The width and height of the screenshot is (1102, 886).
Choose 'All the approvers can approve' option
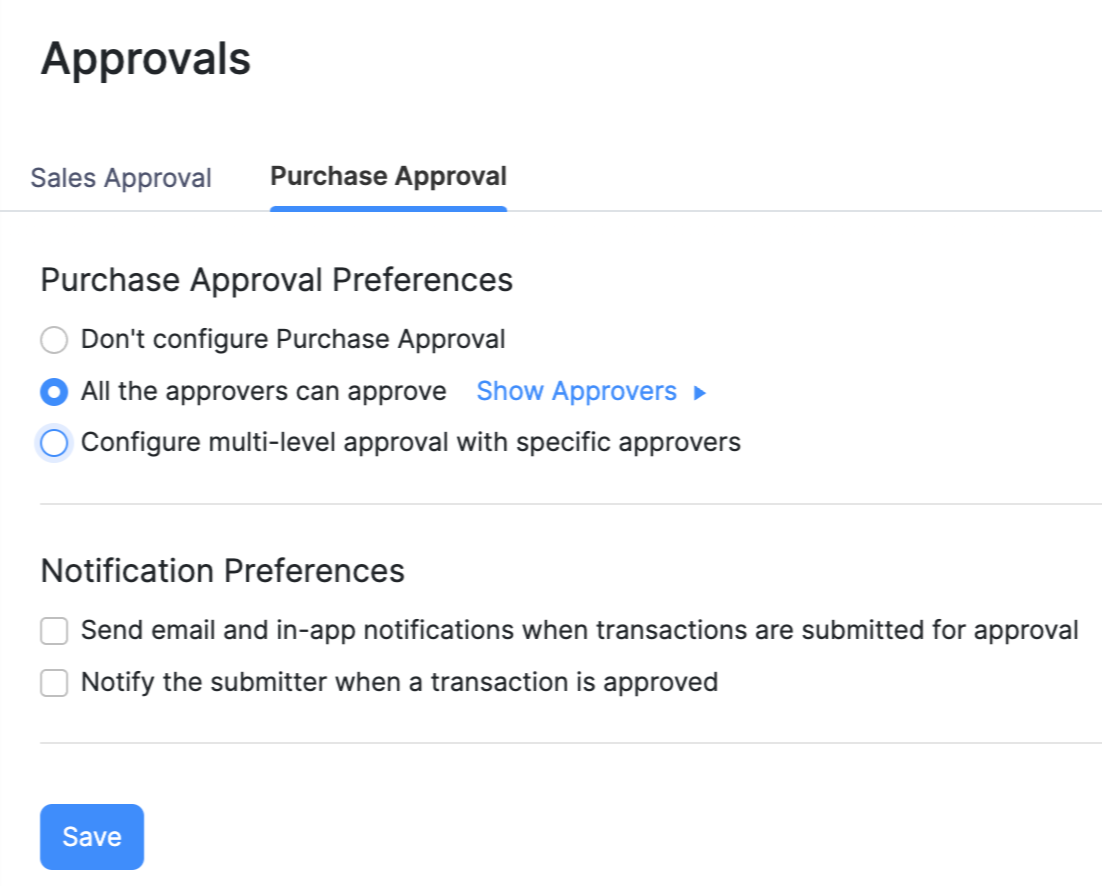pyautogui.click(x=53, y=391)
